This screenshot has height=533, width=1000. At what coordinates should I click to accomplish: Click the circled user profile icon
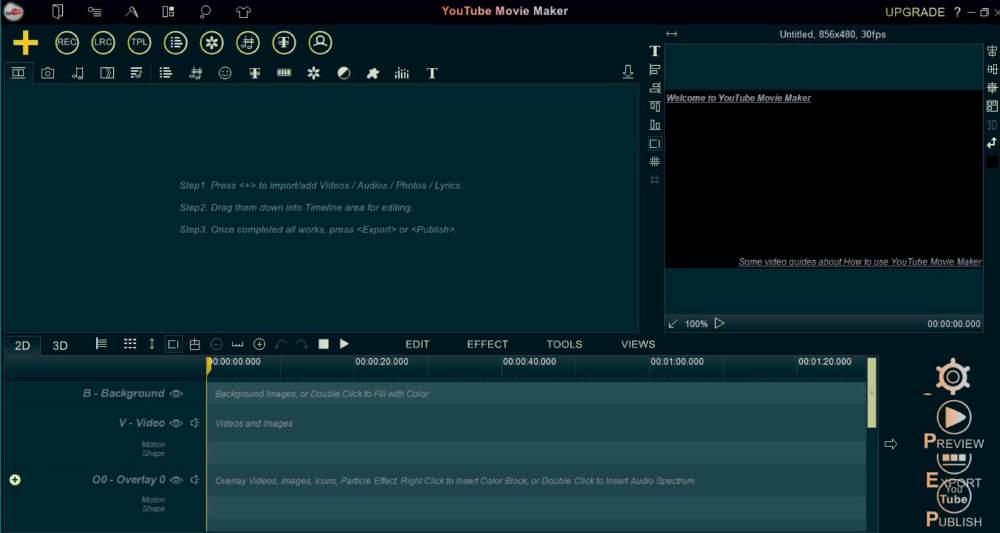point(320,43)
